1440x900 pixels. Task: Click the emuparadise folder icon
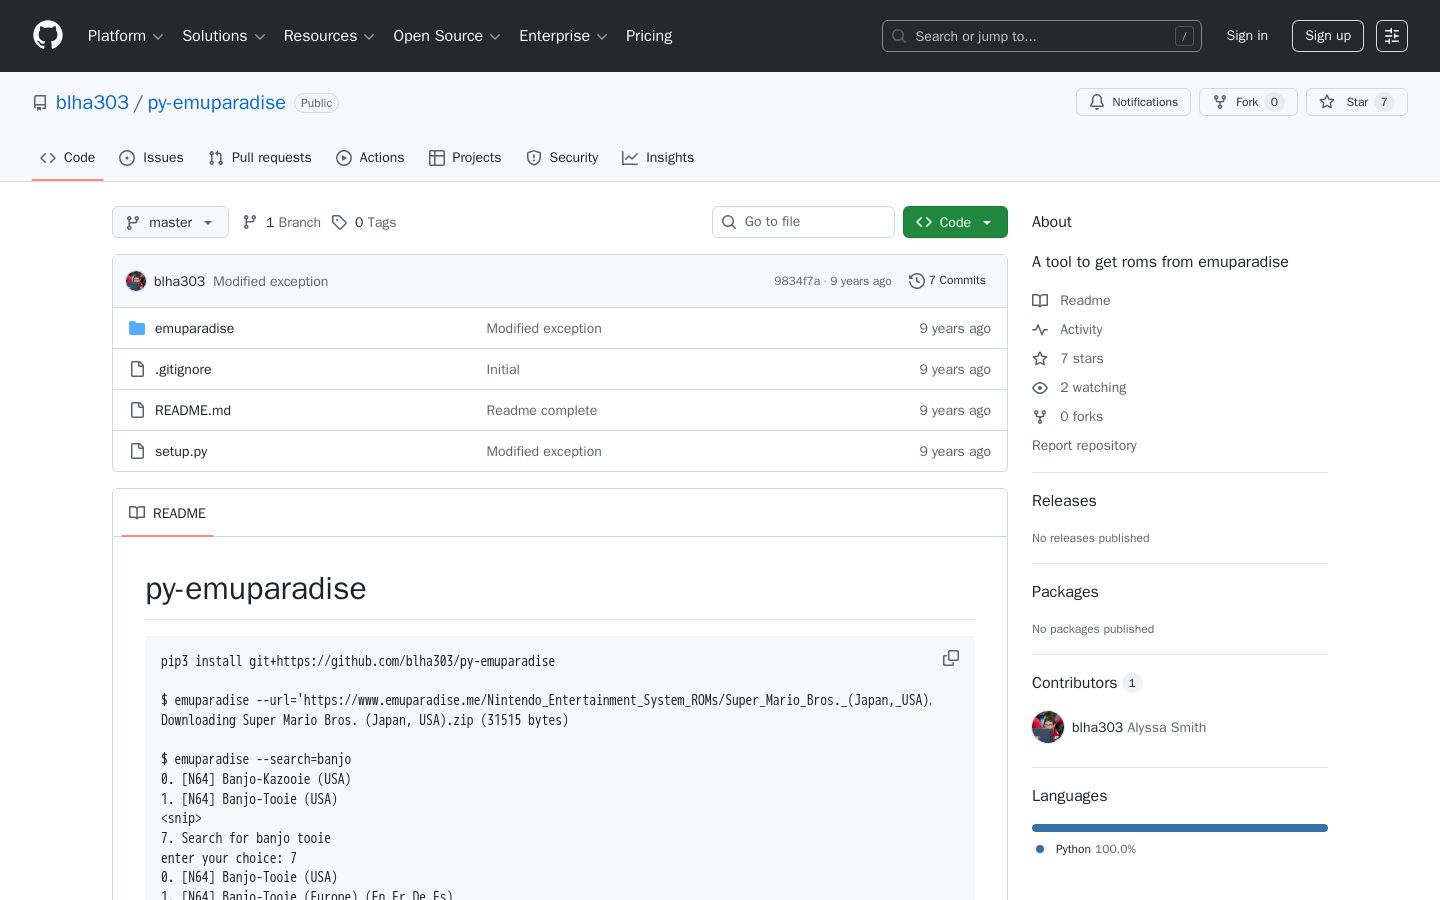137,328
